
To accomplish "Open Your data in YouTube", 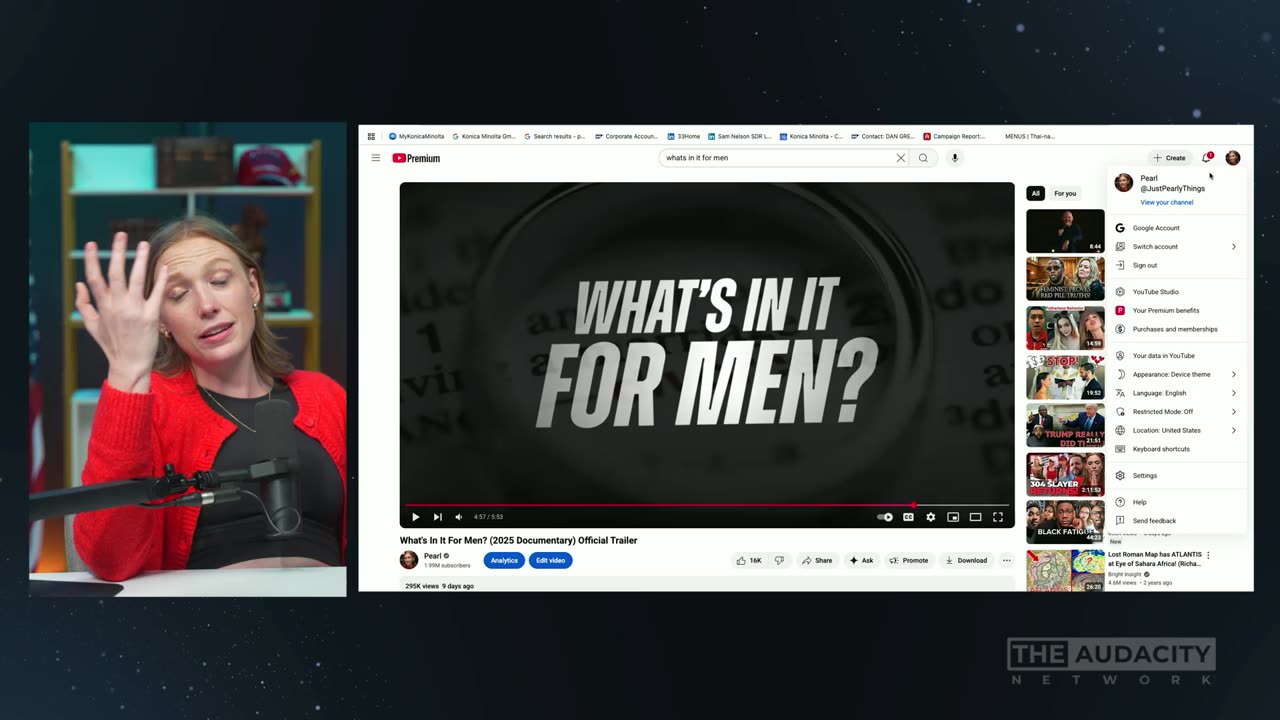I will click(1178, 355).
